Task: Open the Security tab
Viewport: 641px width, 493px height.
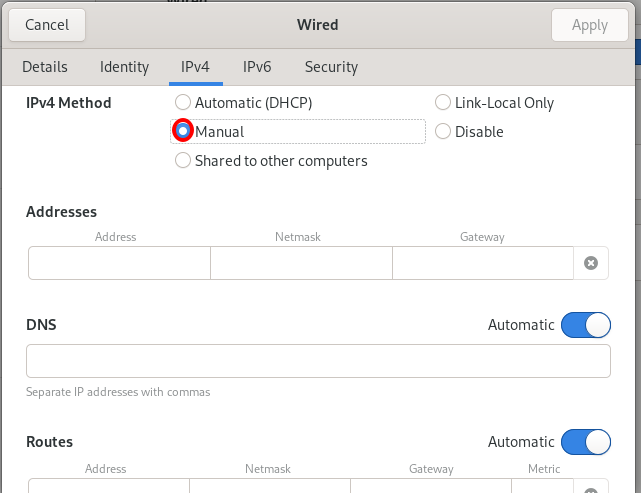Action: point(331,67)
